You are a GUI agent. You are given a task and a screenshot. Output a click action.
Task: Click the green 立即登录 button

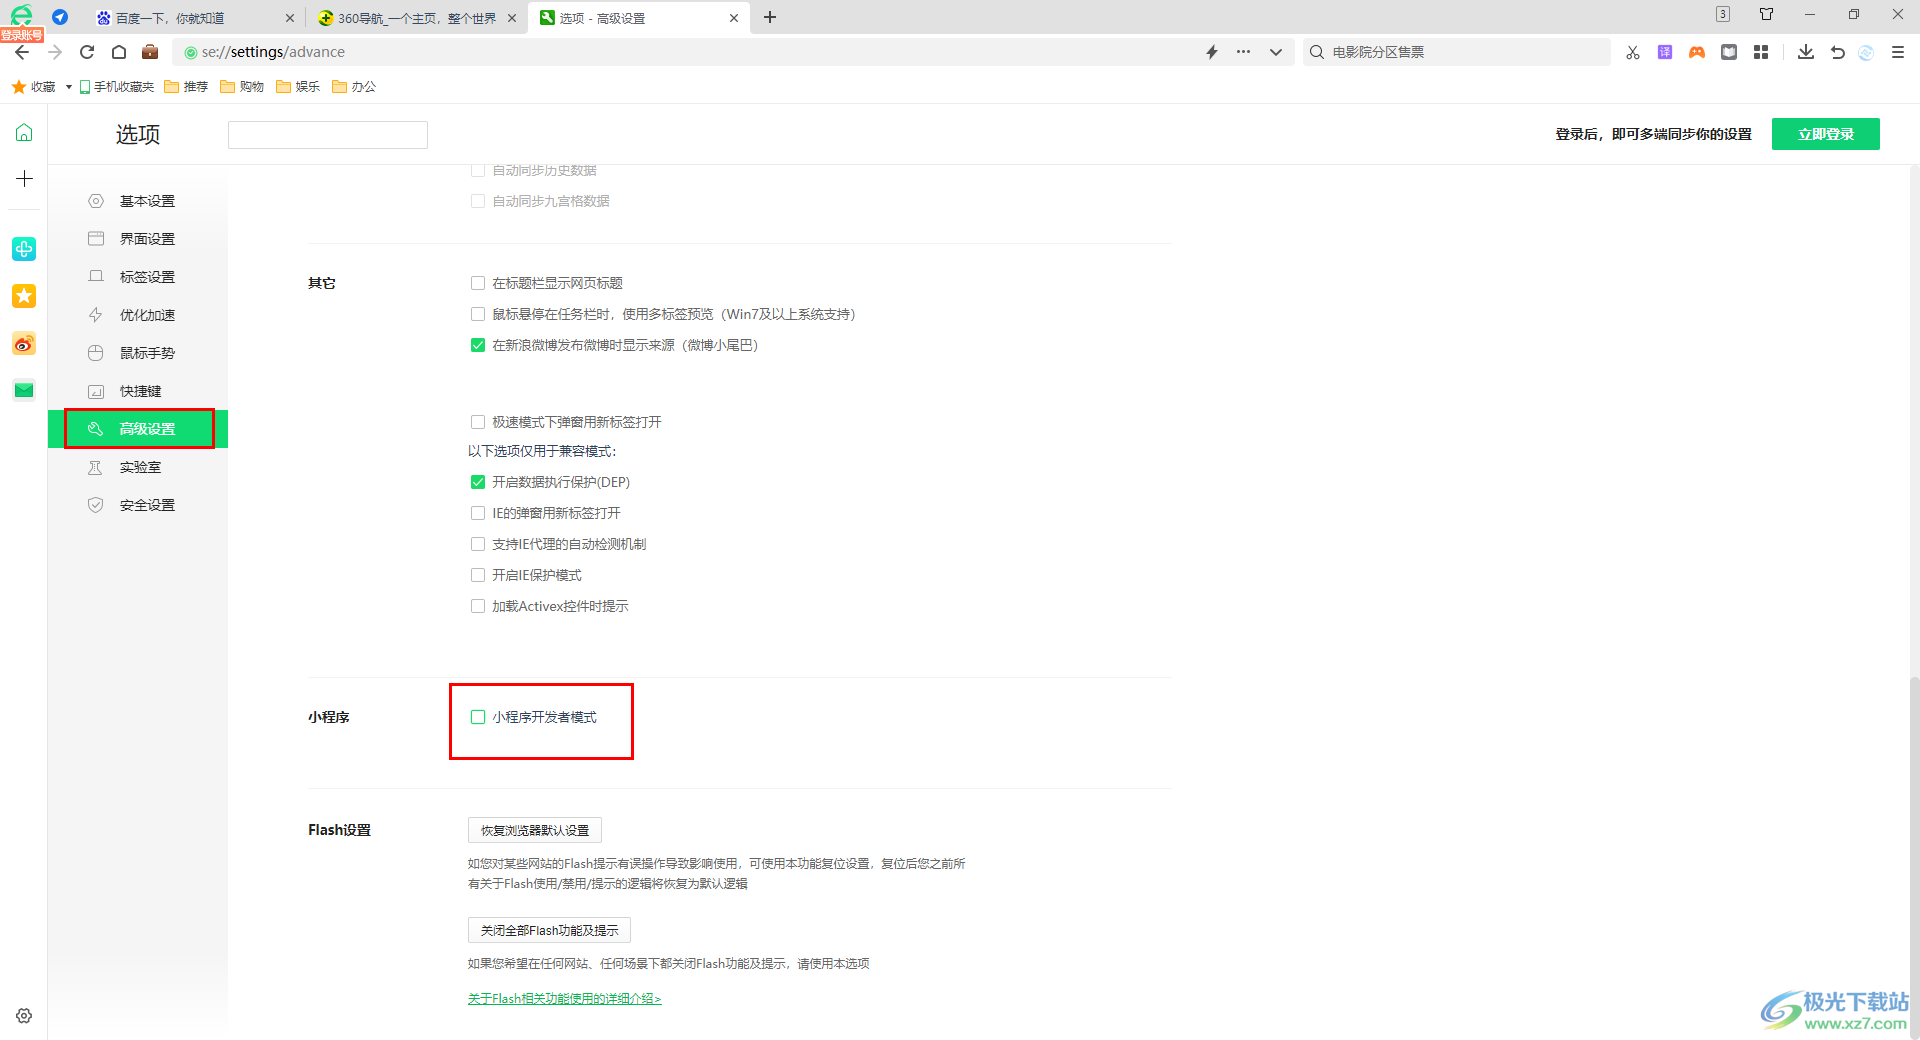coord(1826,134)
